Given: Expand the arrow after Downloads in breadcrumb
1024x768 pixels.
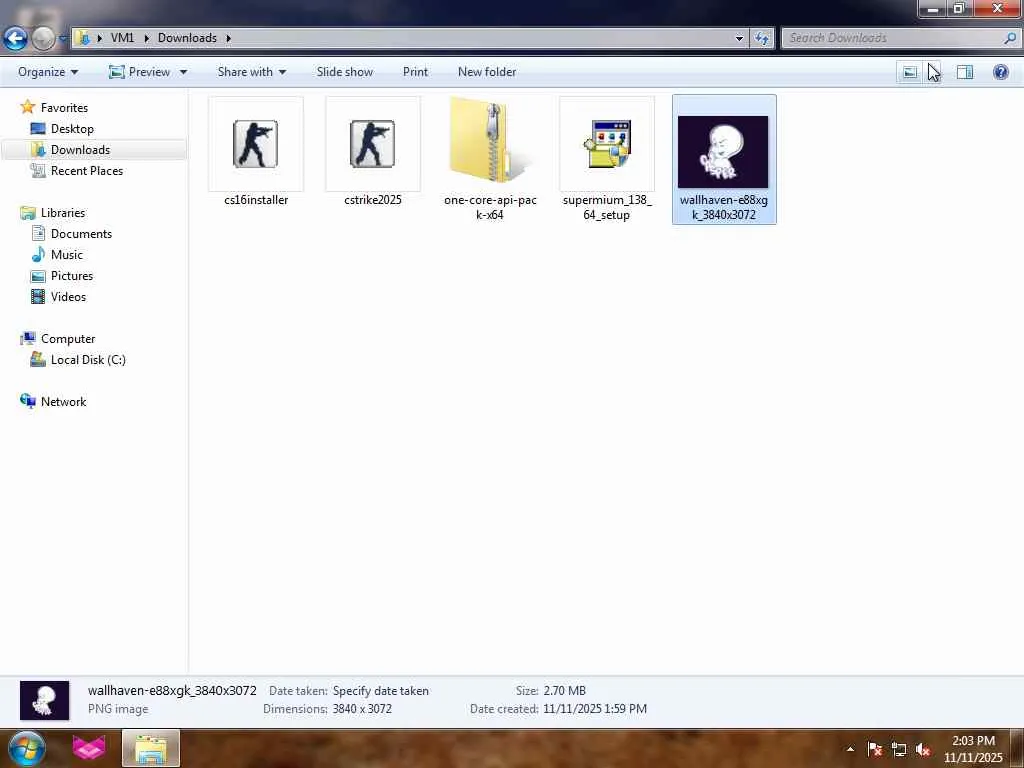Looking at the screenshot, I should pos(229,38).
